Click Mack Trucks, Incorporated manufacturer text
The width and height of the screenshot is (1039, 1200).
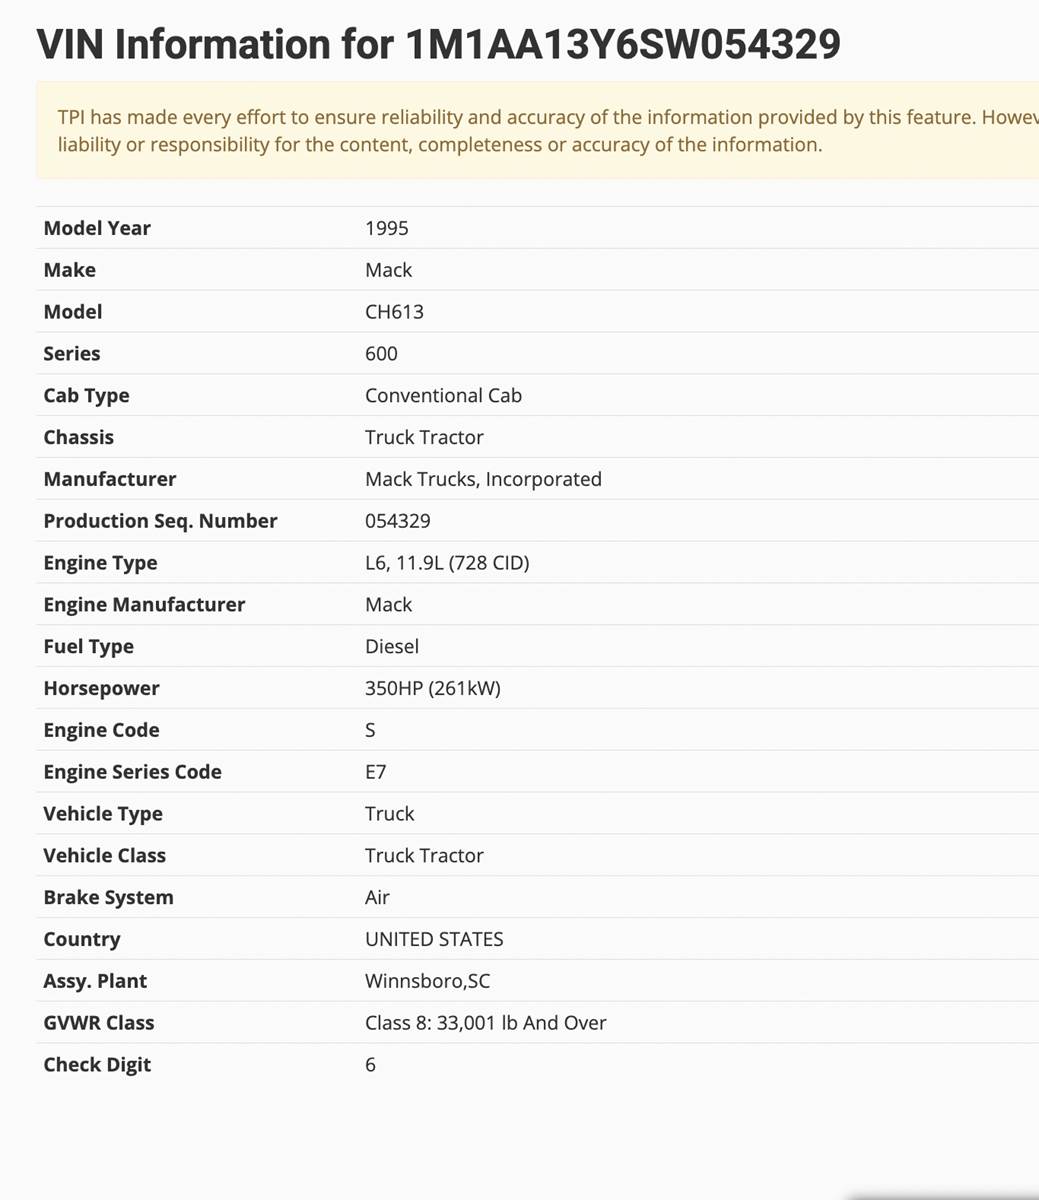pos(483,480)
